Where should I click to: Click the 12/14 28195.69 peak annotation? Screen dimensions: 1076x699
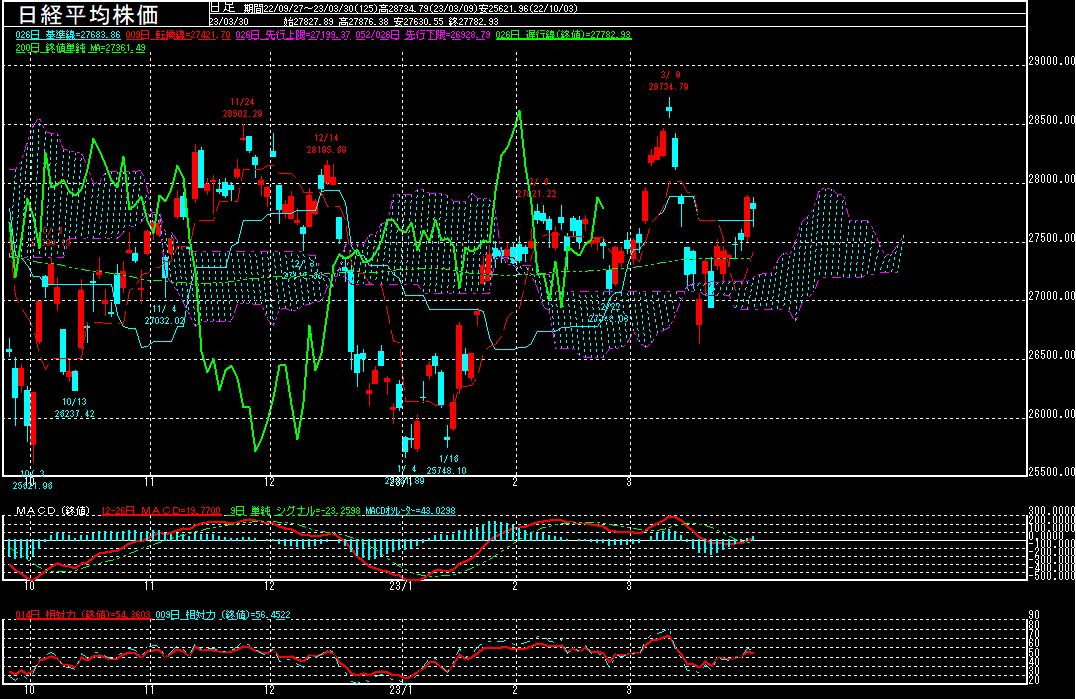[327, 144]
